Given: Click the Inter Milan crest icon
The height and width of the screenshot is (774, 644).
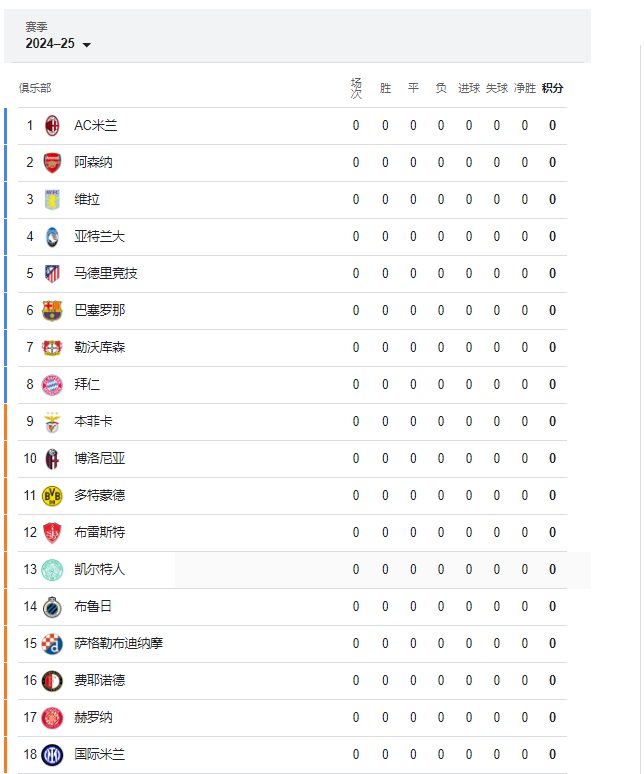Looking at the screenshot, I should coord(52,755).
